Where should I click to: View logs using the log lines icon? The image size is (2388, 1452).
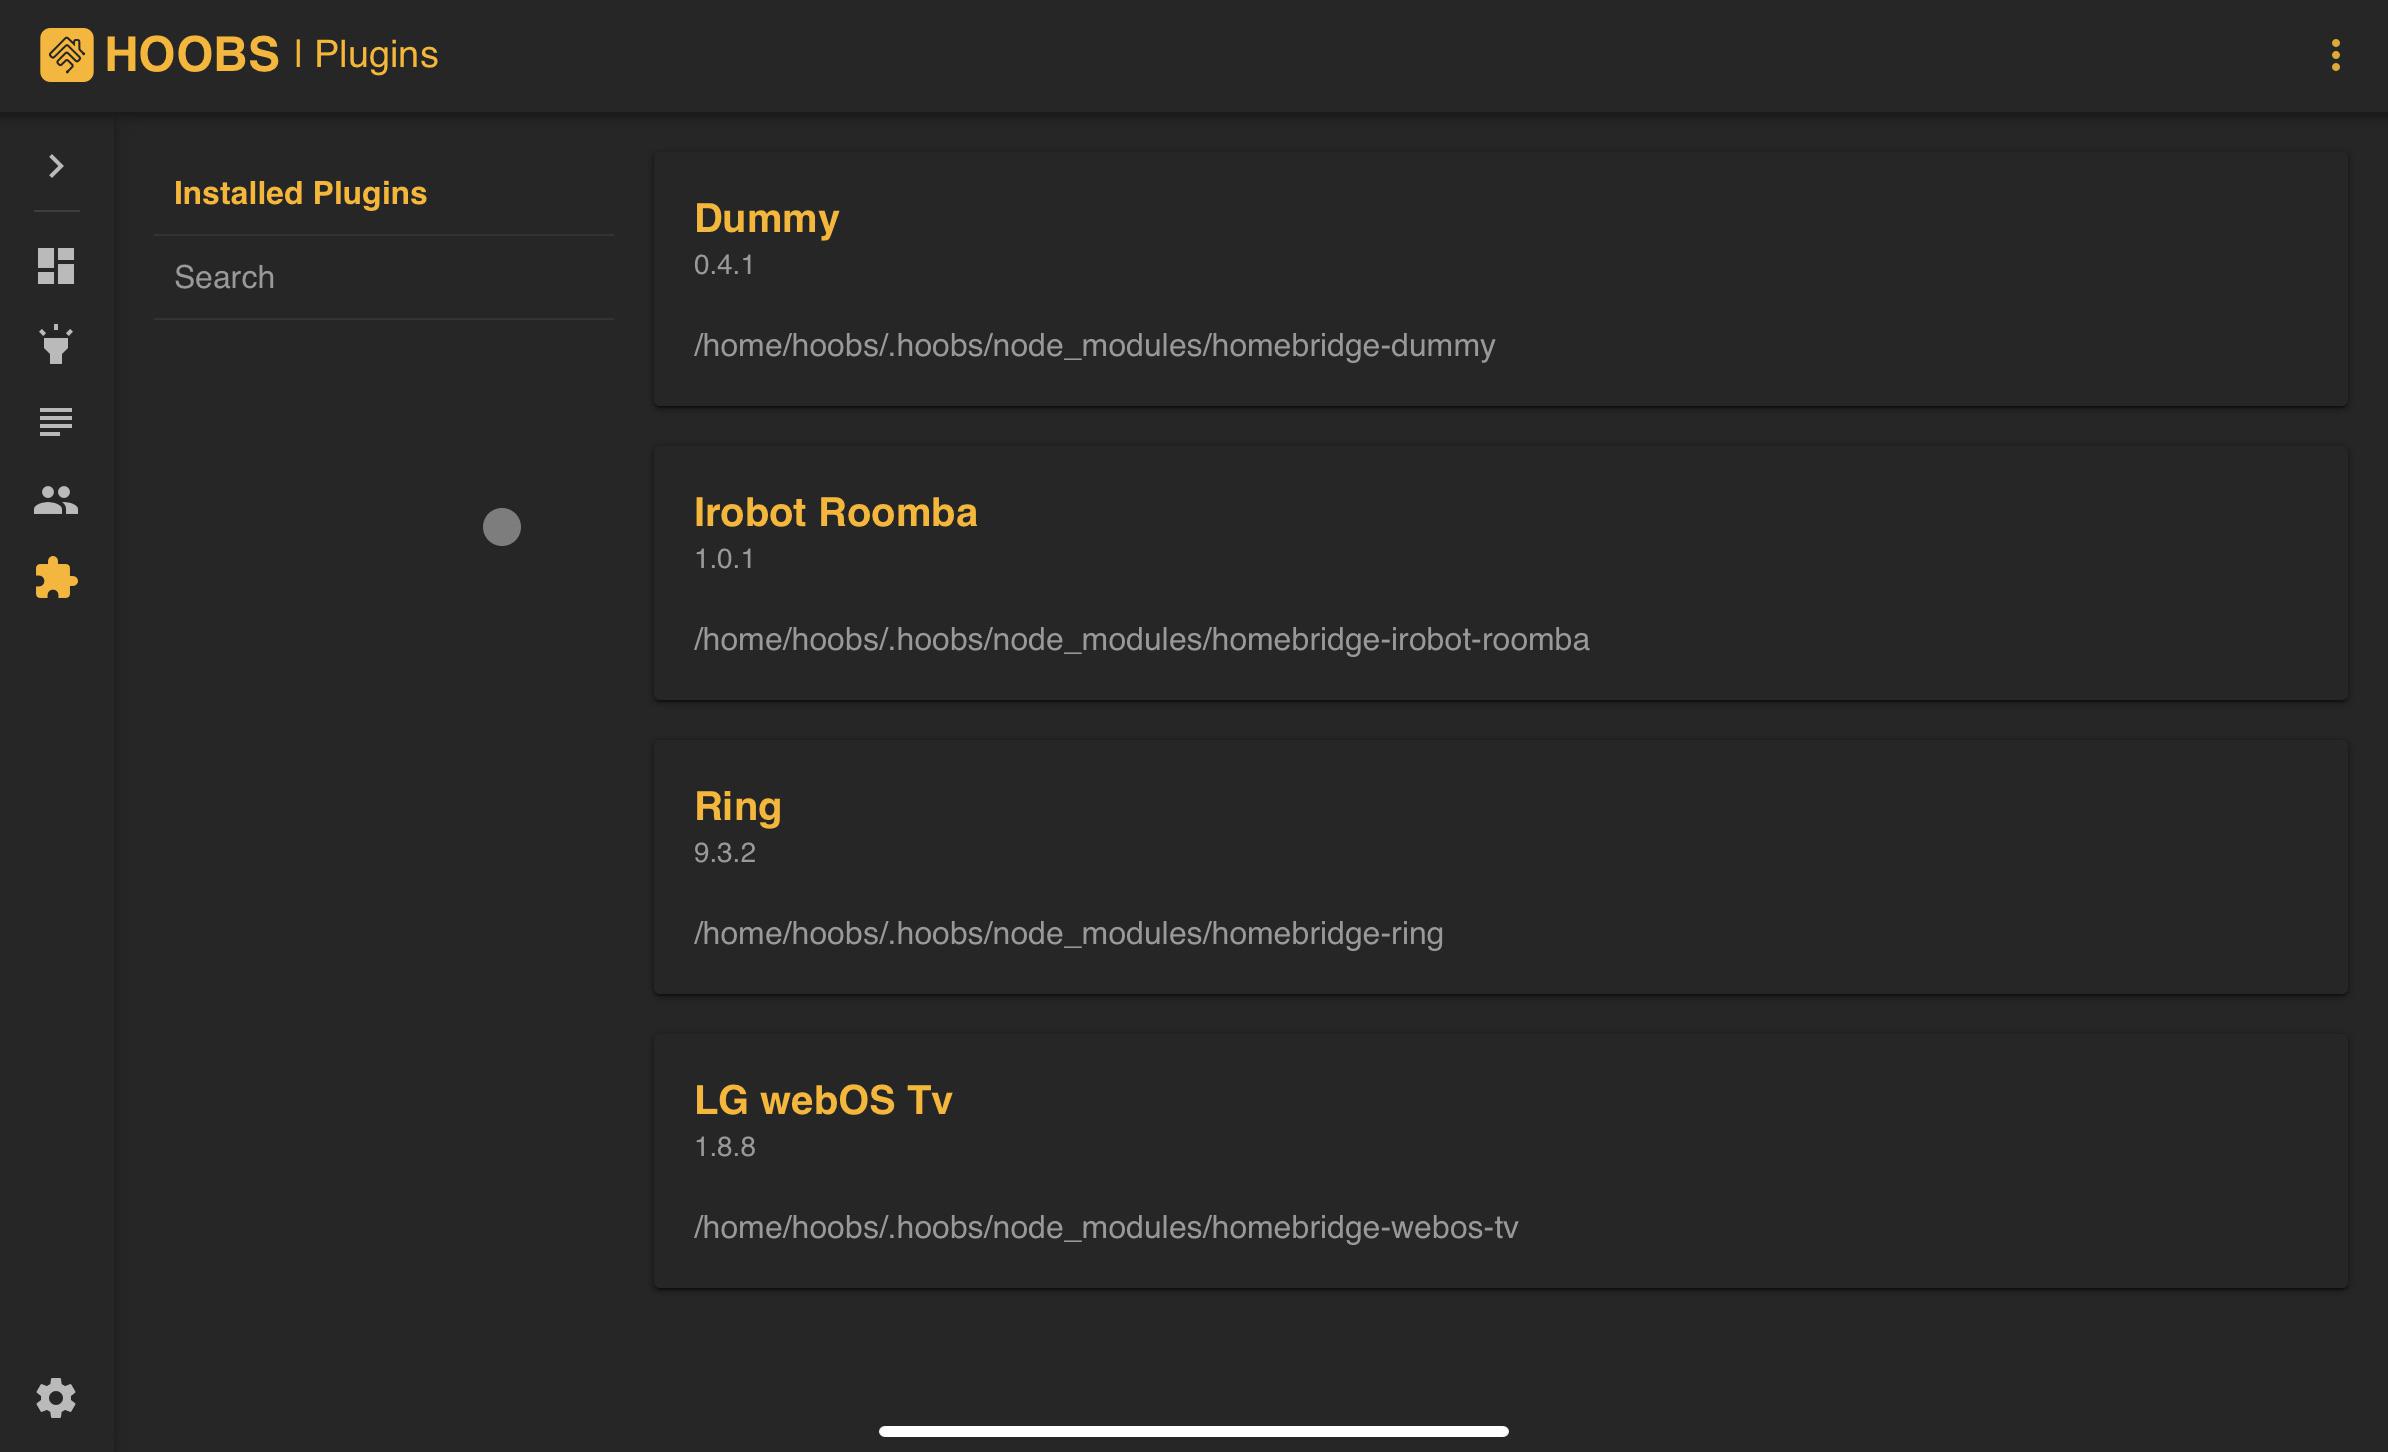[x=55, y=423]
